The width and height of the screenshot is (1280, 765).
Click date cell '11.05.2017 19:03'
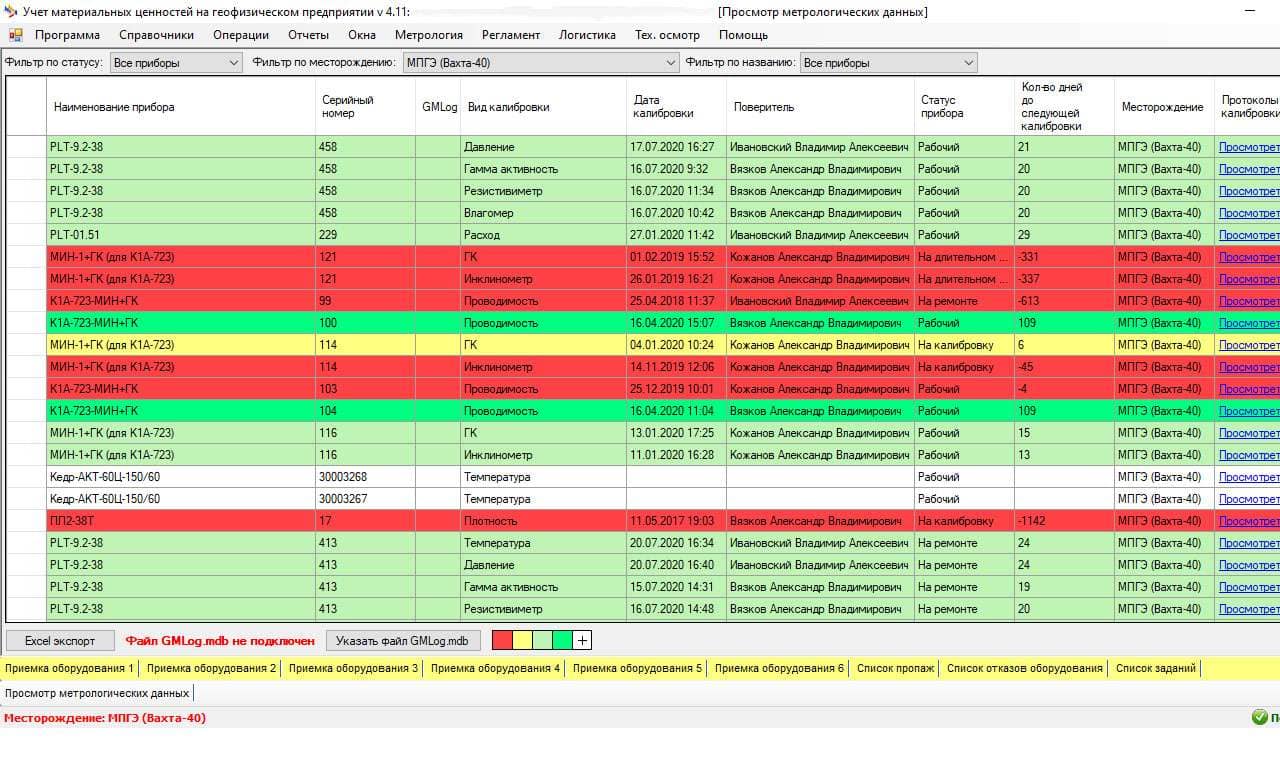pyautogui.click(x=676, y=521)
